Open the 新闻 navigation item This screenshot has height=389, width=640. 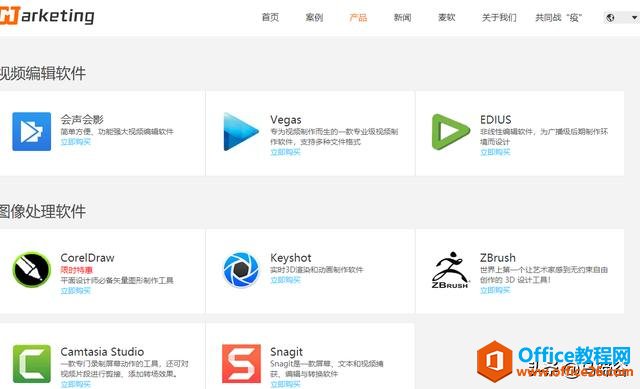point(402,17)
